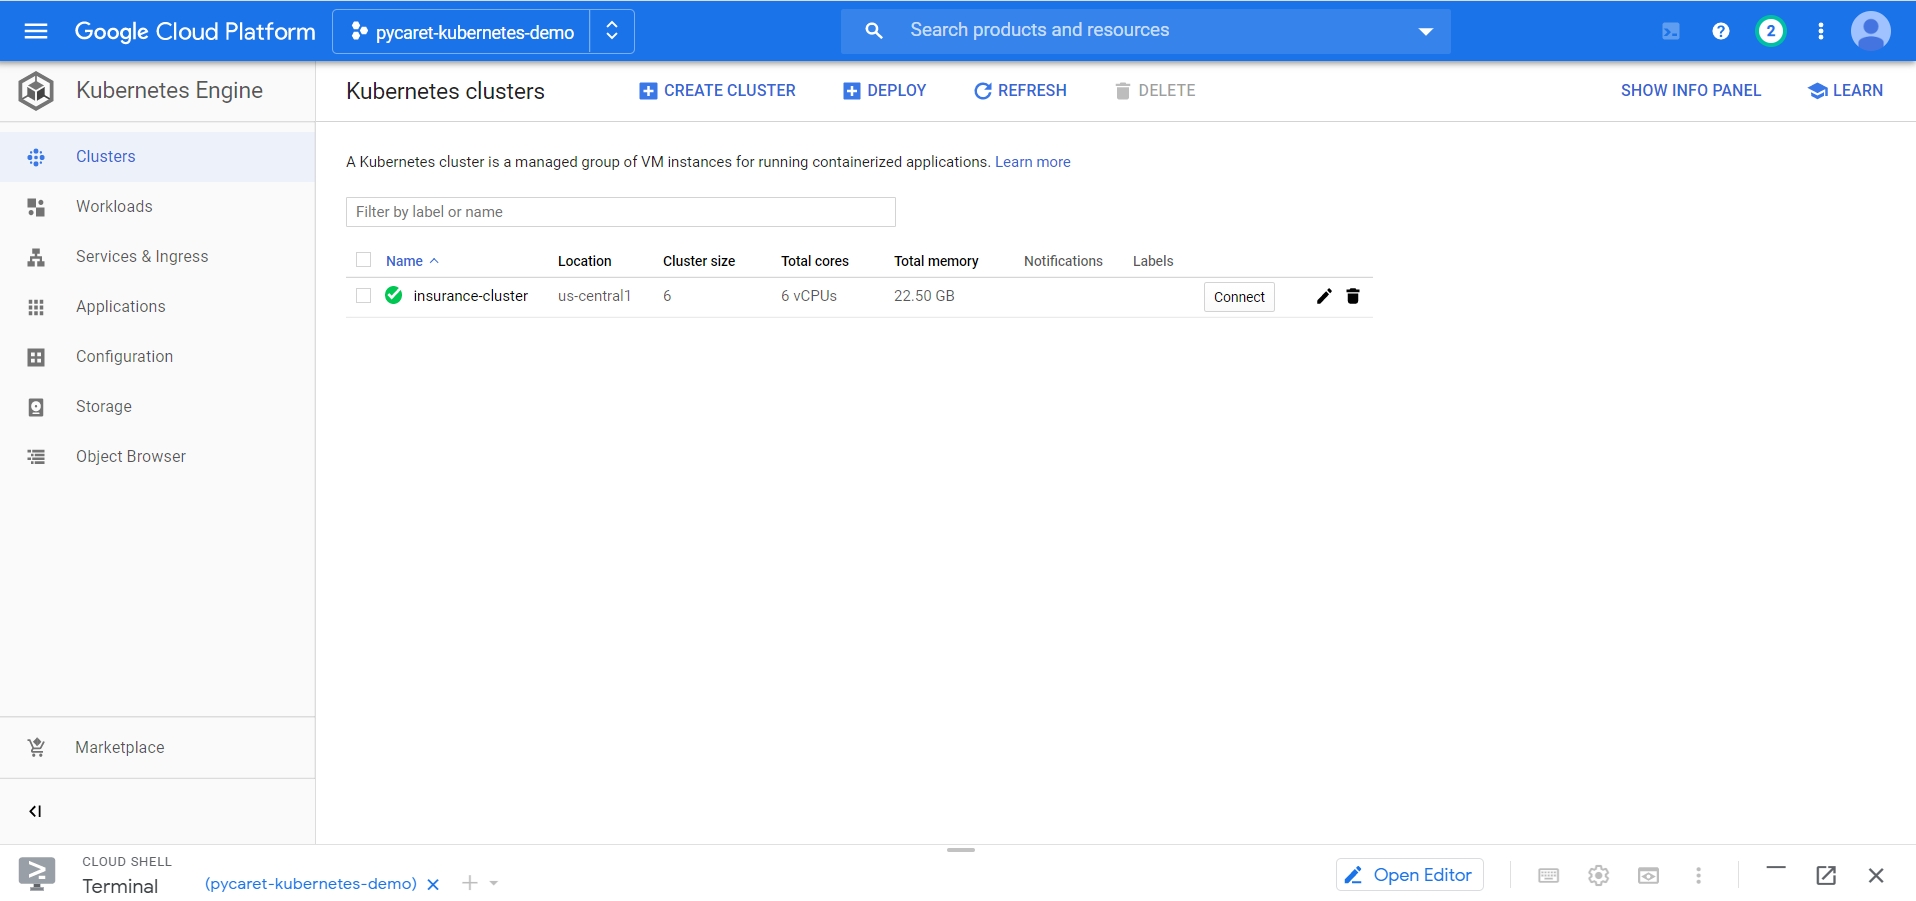This screenshot has height=901, width=1916.
Task: Expand the new terminal tab dropdown arrow
Action: (x=494, y=883)
